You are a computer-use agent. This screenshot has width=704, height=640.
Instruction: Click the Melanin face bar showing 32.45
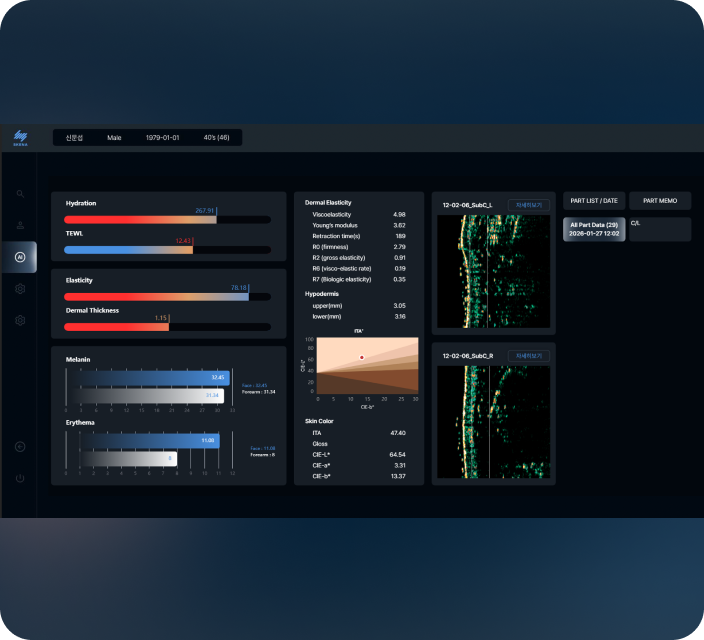coord(150,378)
